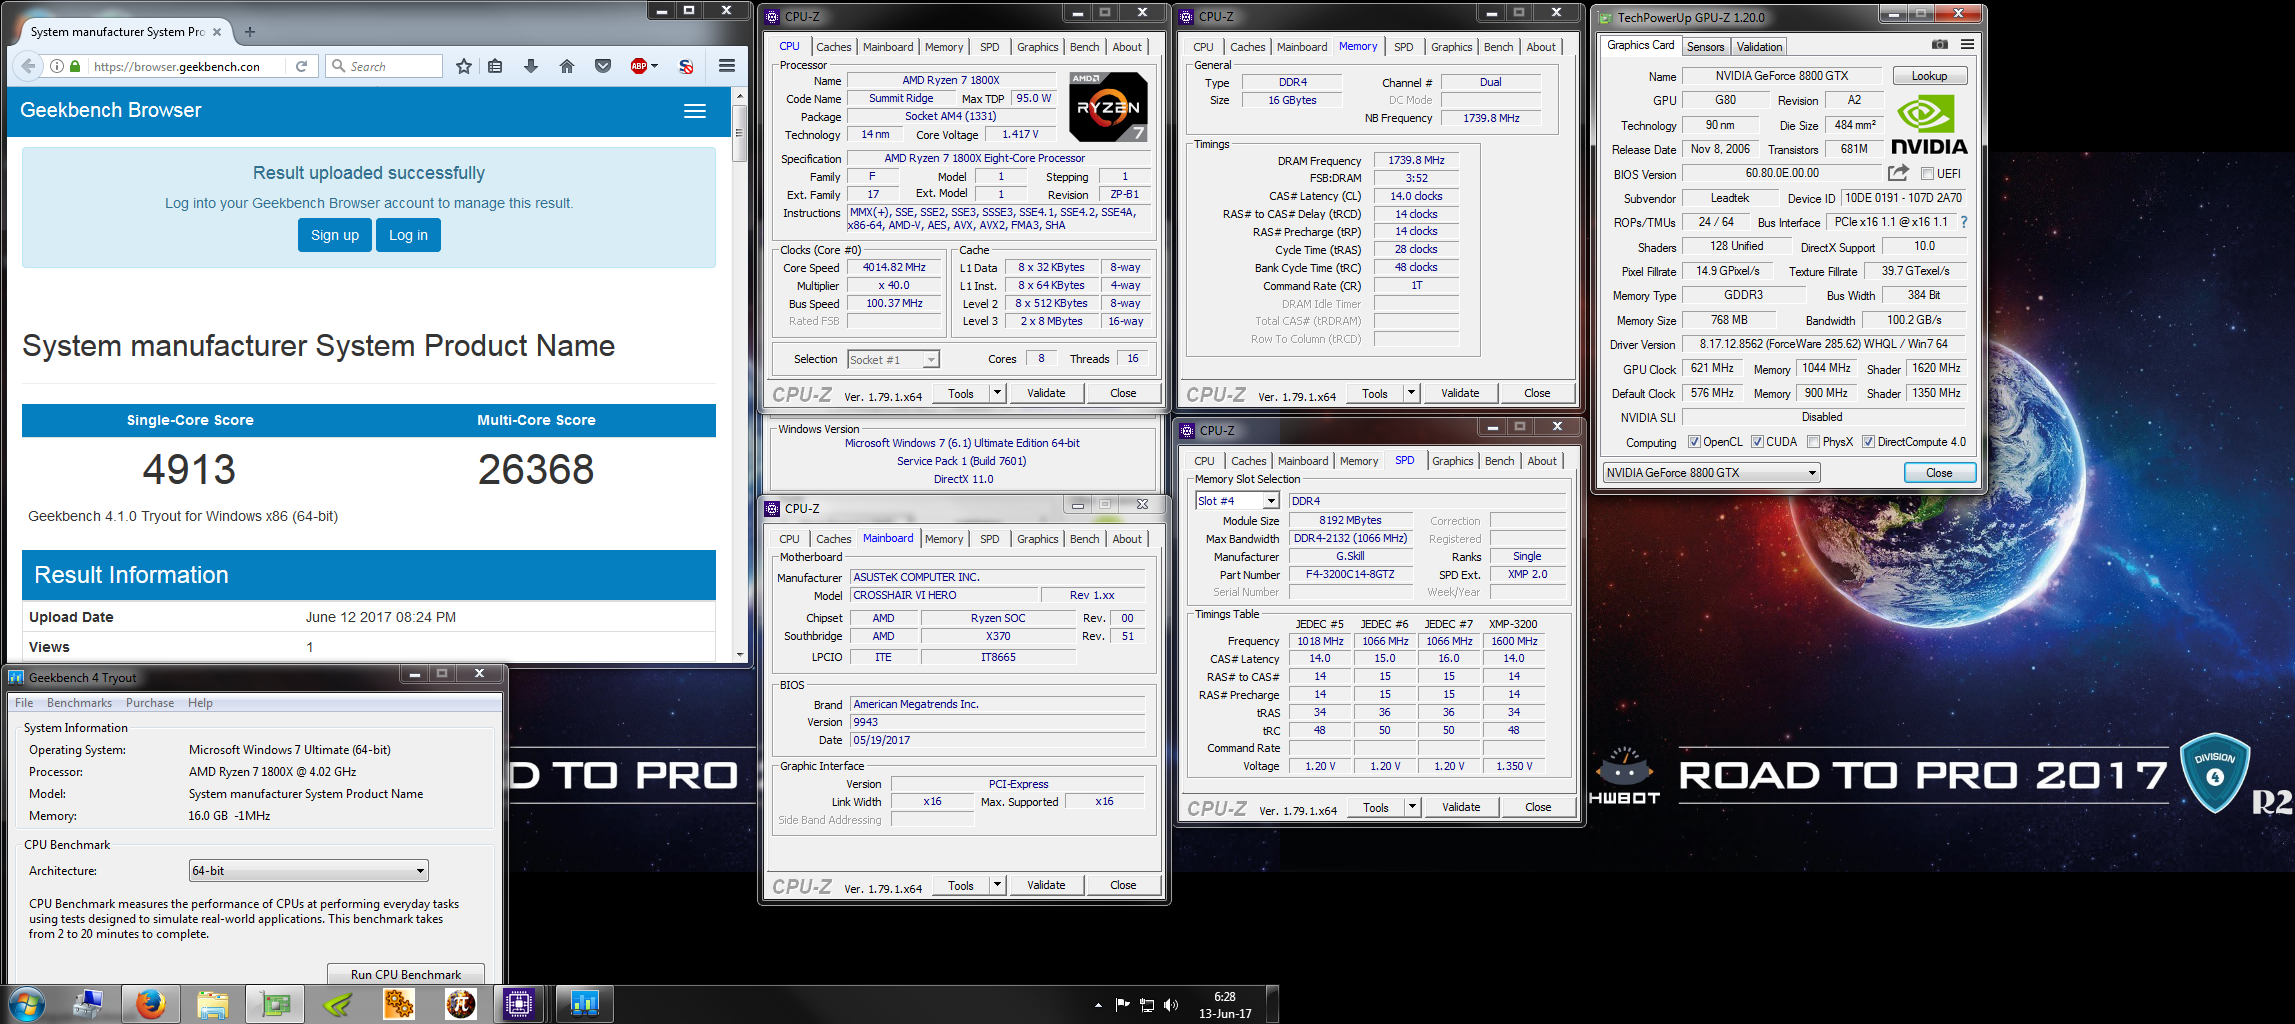Viewport: 2295px width, 1024px height.
Task: Open Windows Explorer folder taskbar icon
Action: (x=213, y=1004)
